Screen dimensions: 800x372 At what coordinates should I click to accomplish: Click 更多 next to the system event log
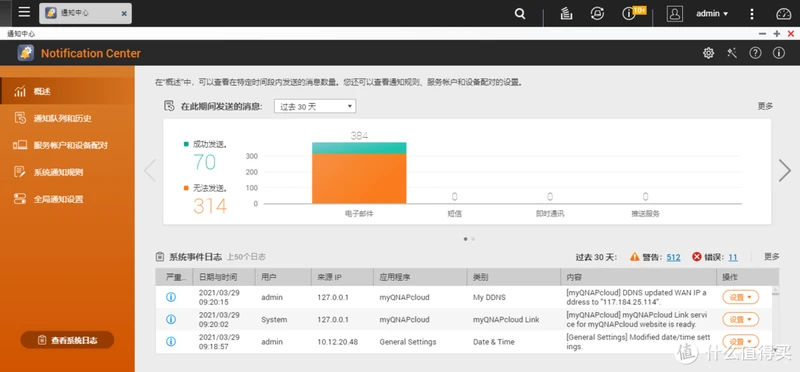point(771,257)
